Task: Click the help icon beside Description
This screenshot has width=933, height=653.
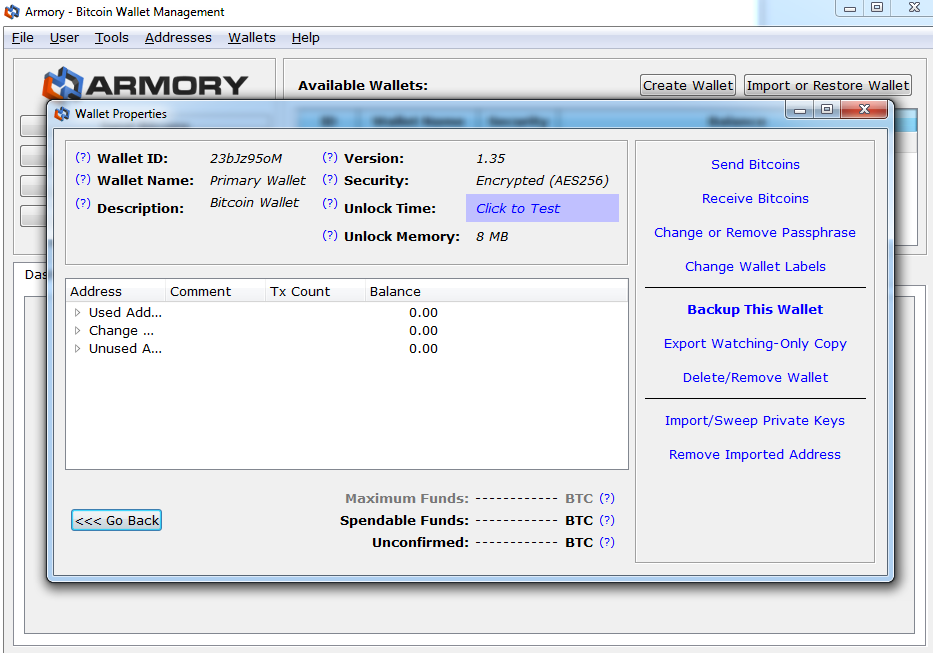Action: (83, 204)
